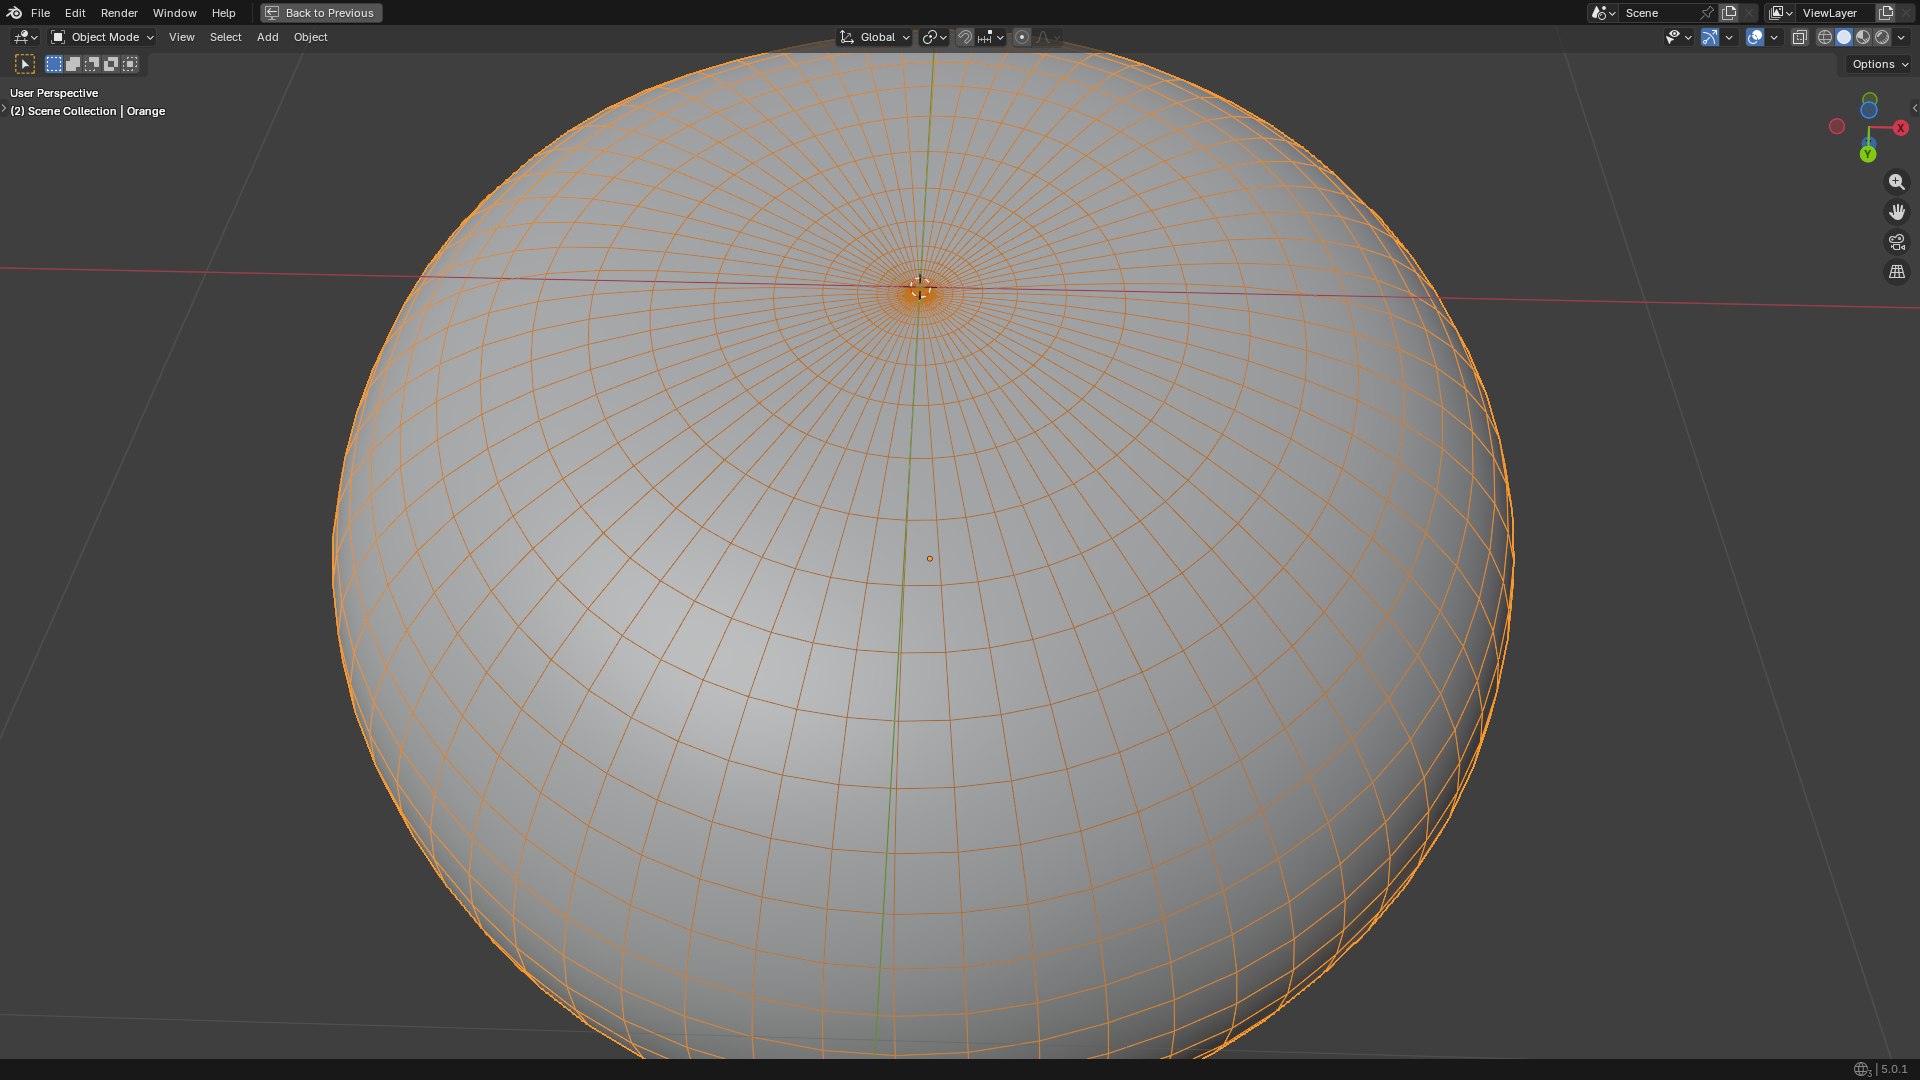Expand the Options dropdown
This screenshot has height=1080, width=1920.
point(1879,64)
